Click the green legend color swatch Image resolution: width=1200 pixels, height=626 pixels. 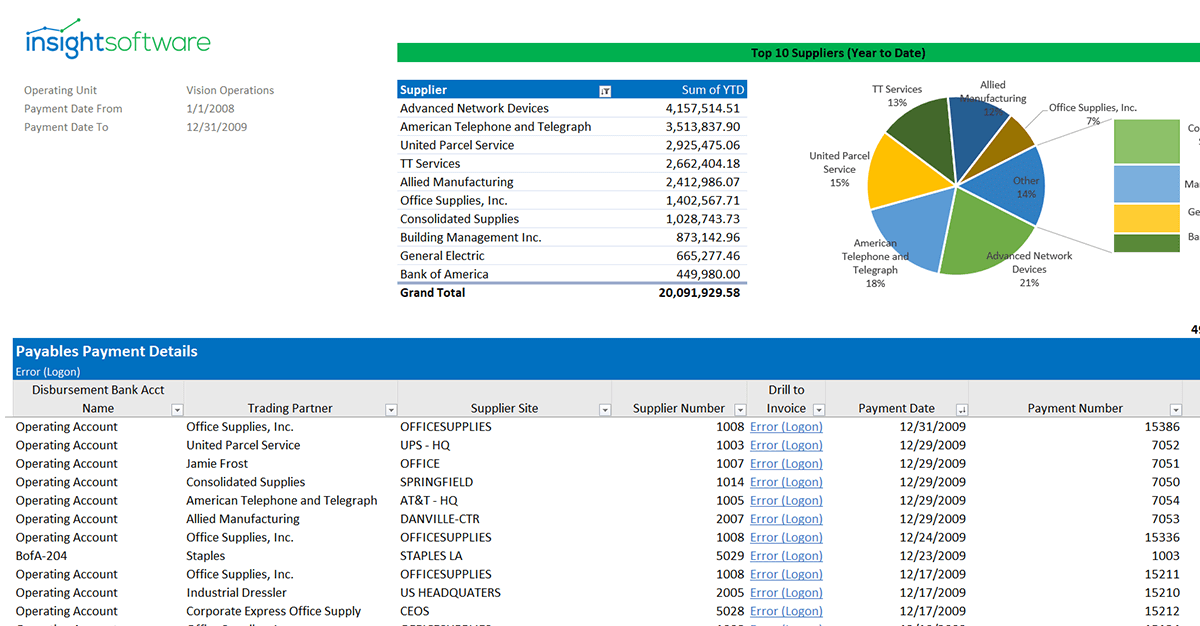click(1146, 140)
